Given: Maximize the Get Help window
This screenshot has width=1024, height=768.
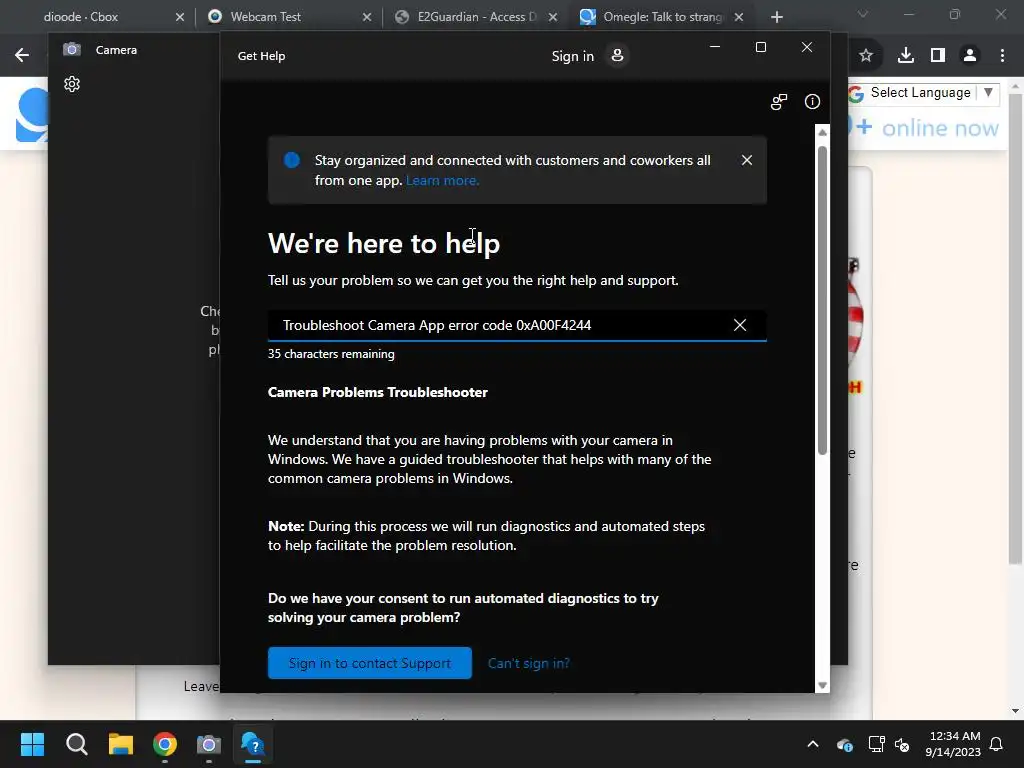Looking at the screenshot, I should coord(761,47).
